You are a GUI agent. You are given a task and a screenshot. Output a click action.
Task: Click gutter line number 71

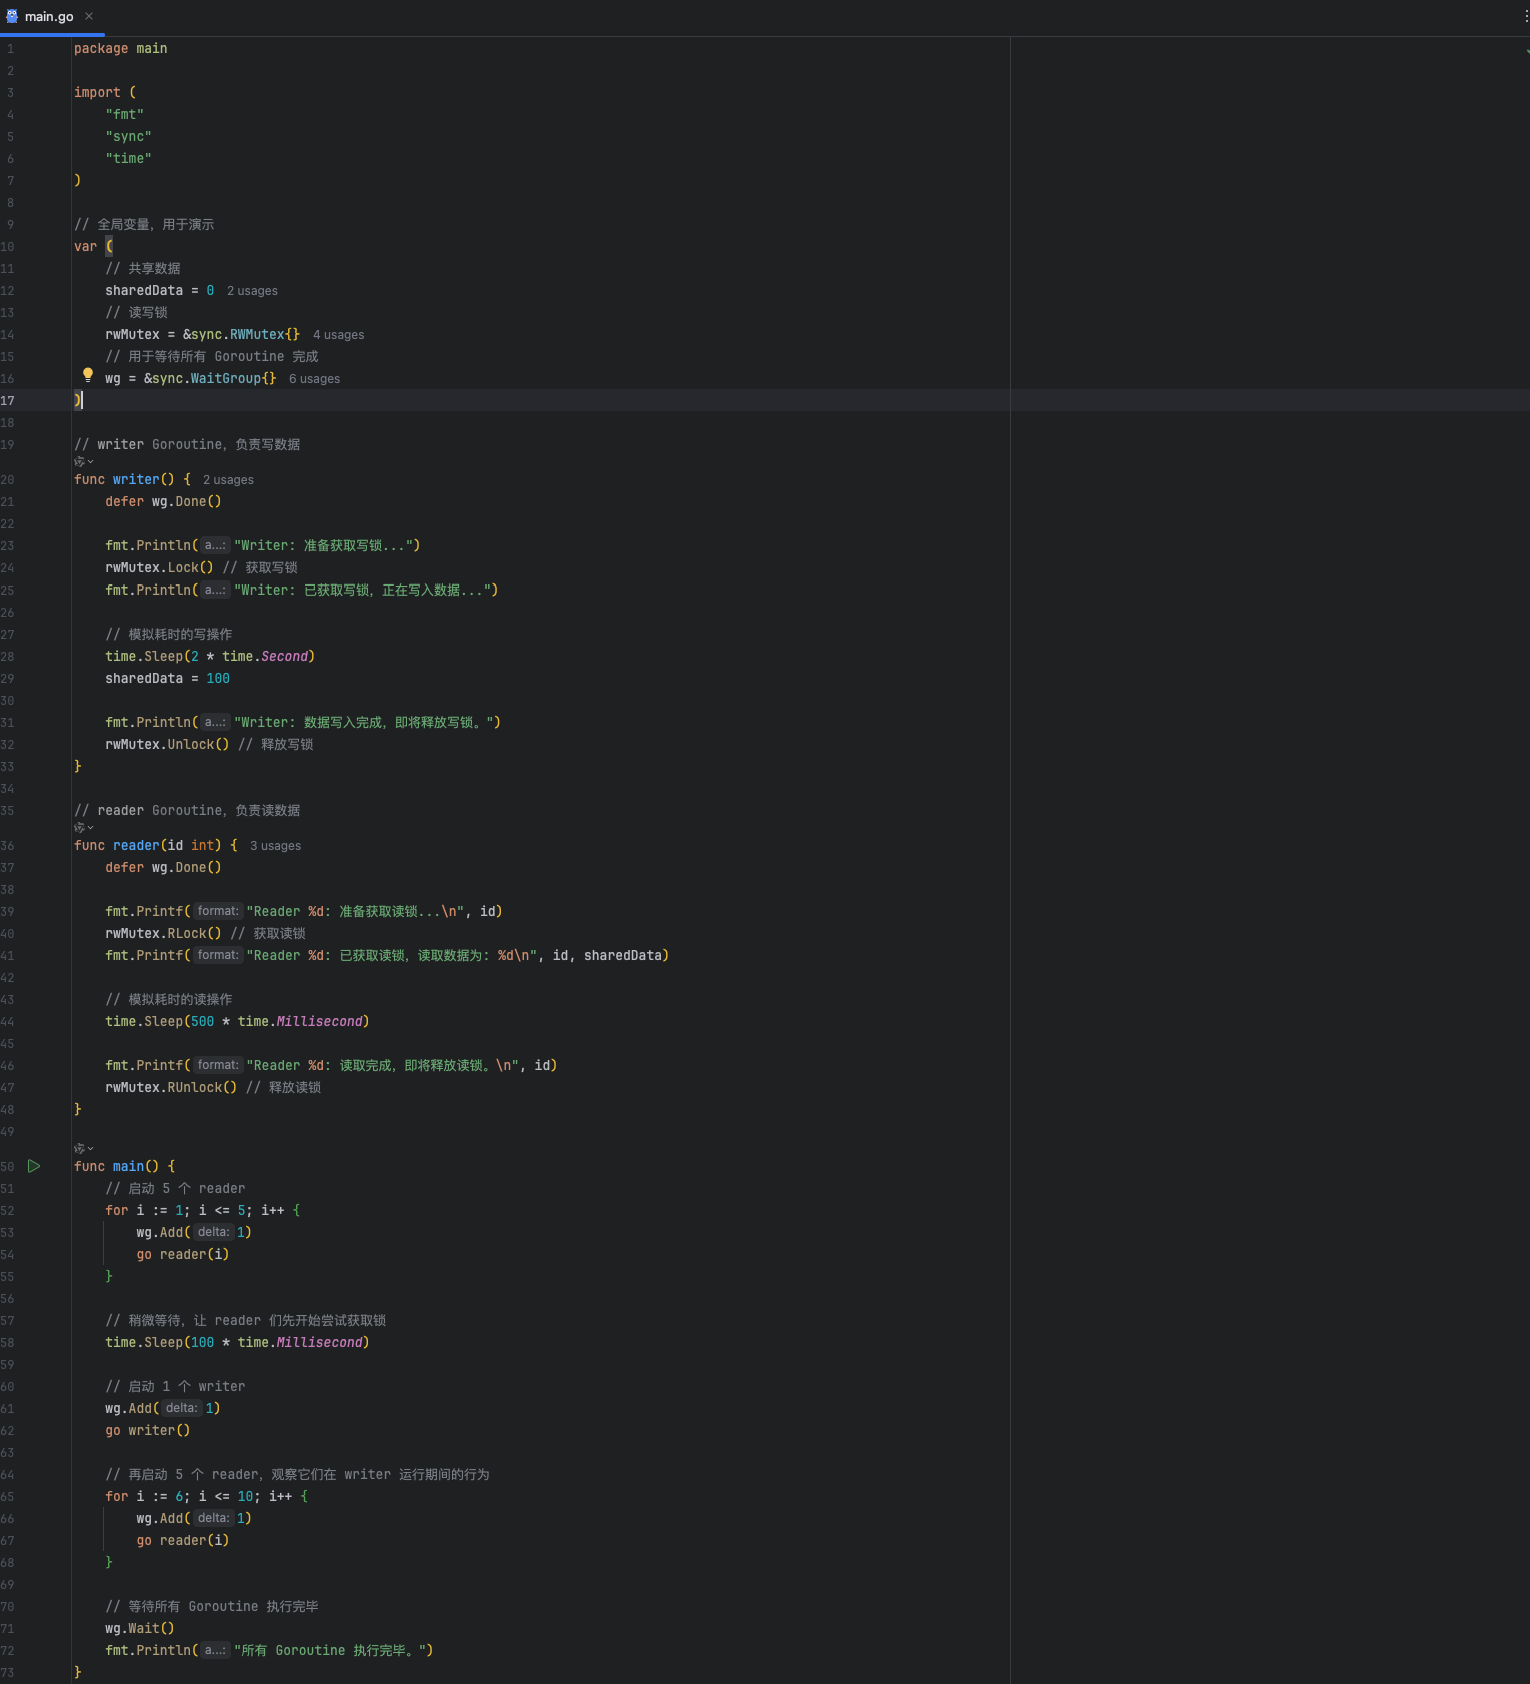7,1629
